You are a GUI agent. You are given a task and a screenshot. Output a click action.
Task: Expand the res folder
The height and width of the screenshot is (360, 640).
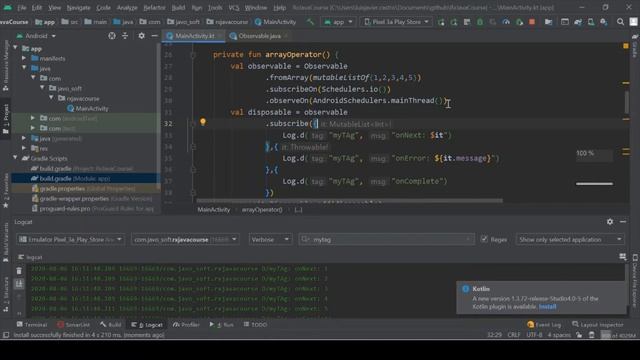tap(24, 148)
